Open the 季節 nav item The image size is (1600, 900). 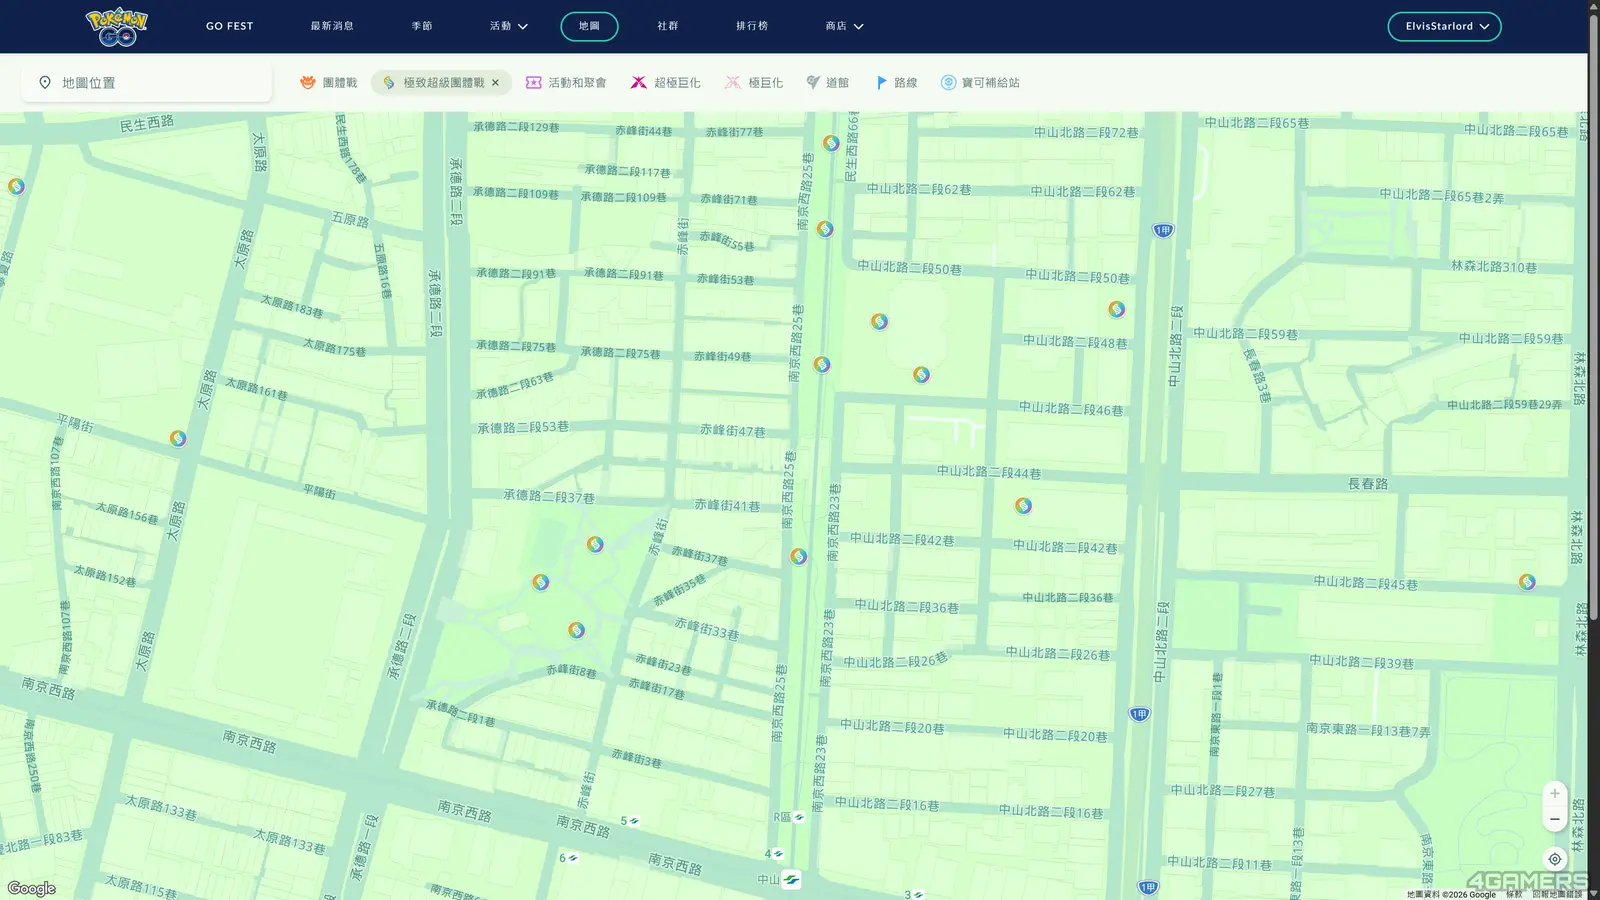pyautogui.click(x=422, y=26)
